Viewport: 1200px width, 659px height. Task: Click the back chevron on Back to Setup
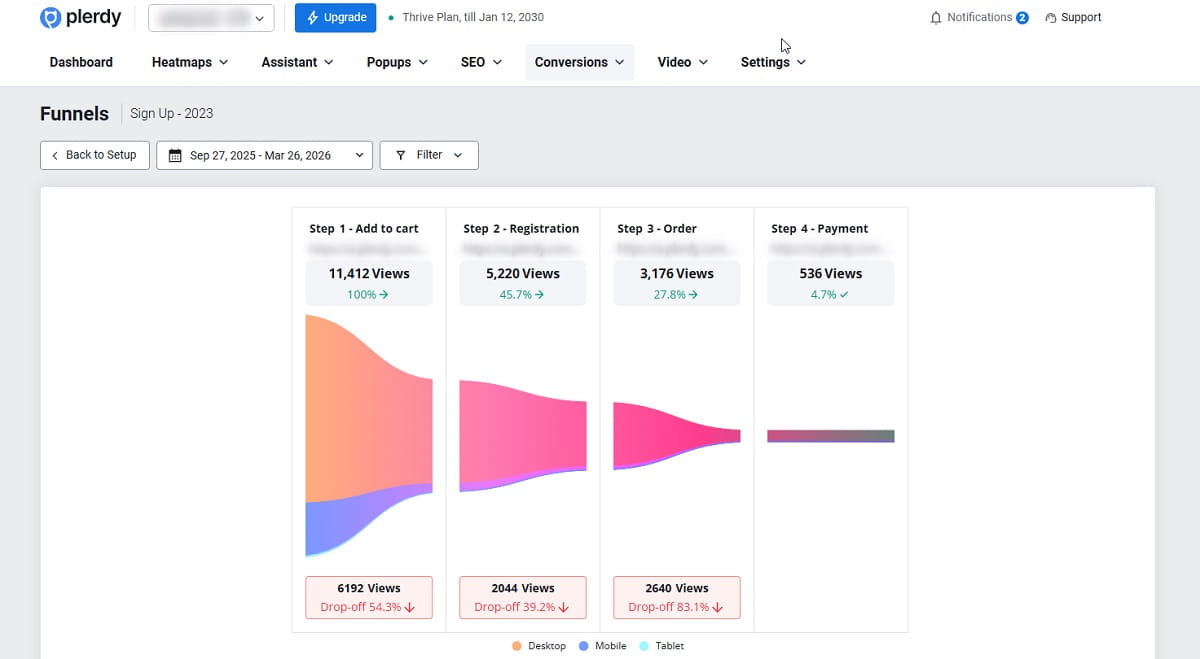tap(54, 155)
